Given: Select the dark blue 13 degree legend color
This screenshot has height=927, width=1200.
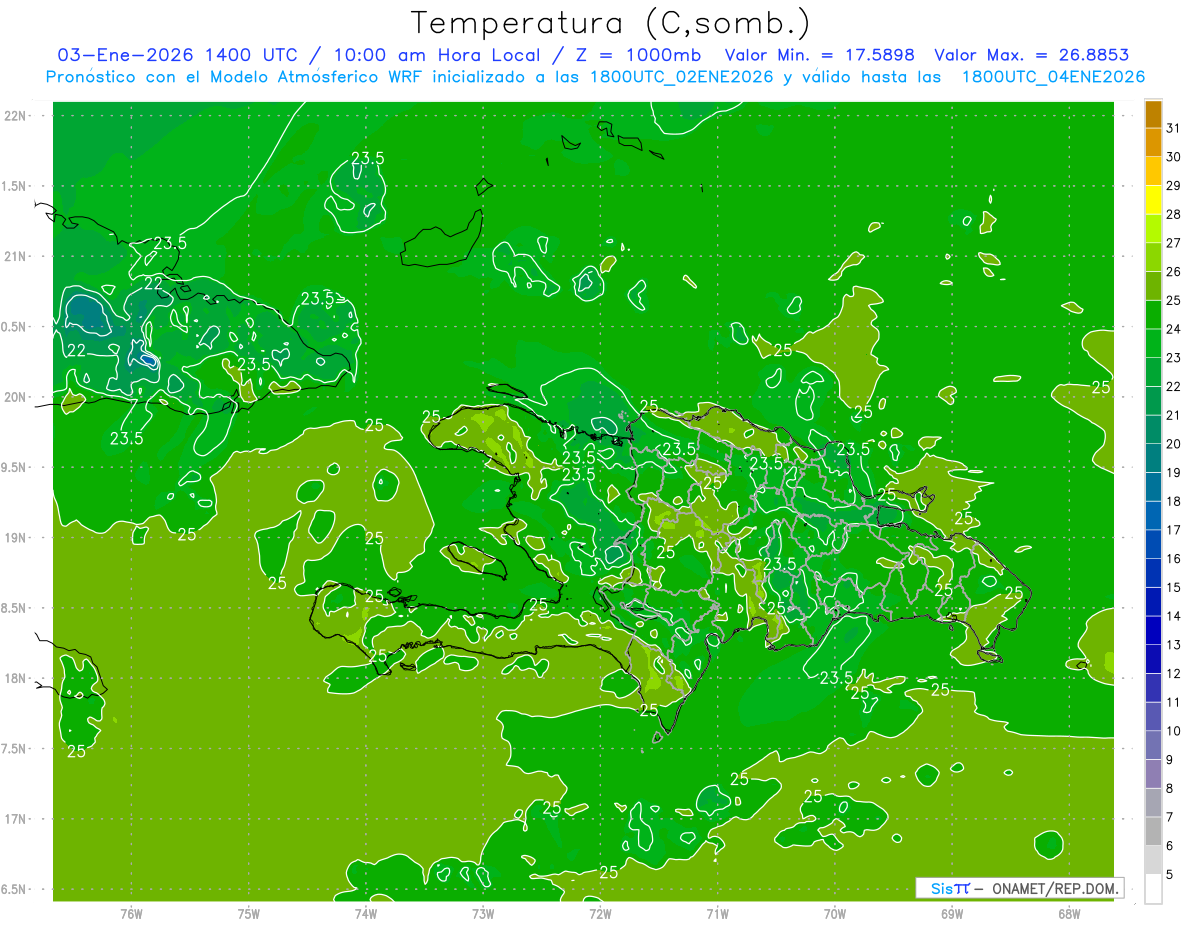Looking at the screenshot, I should (1153, 631).
